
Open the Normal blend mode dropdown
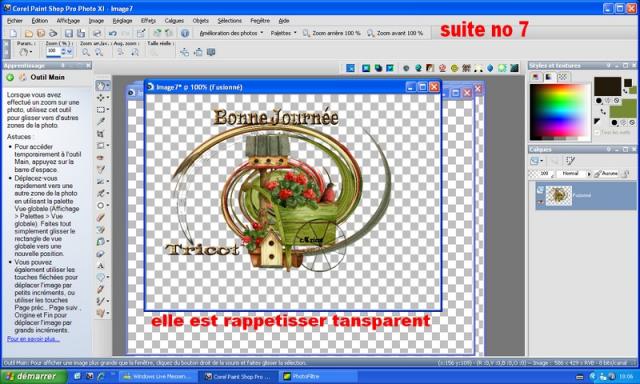tap(574, 173)
